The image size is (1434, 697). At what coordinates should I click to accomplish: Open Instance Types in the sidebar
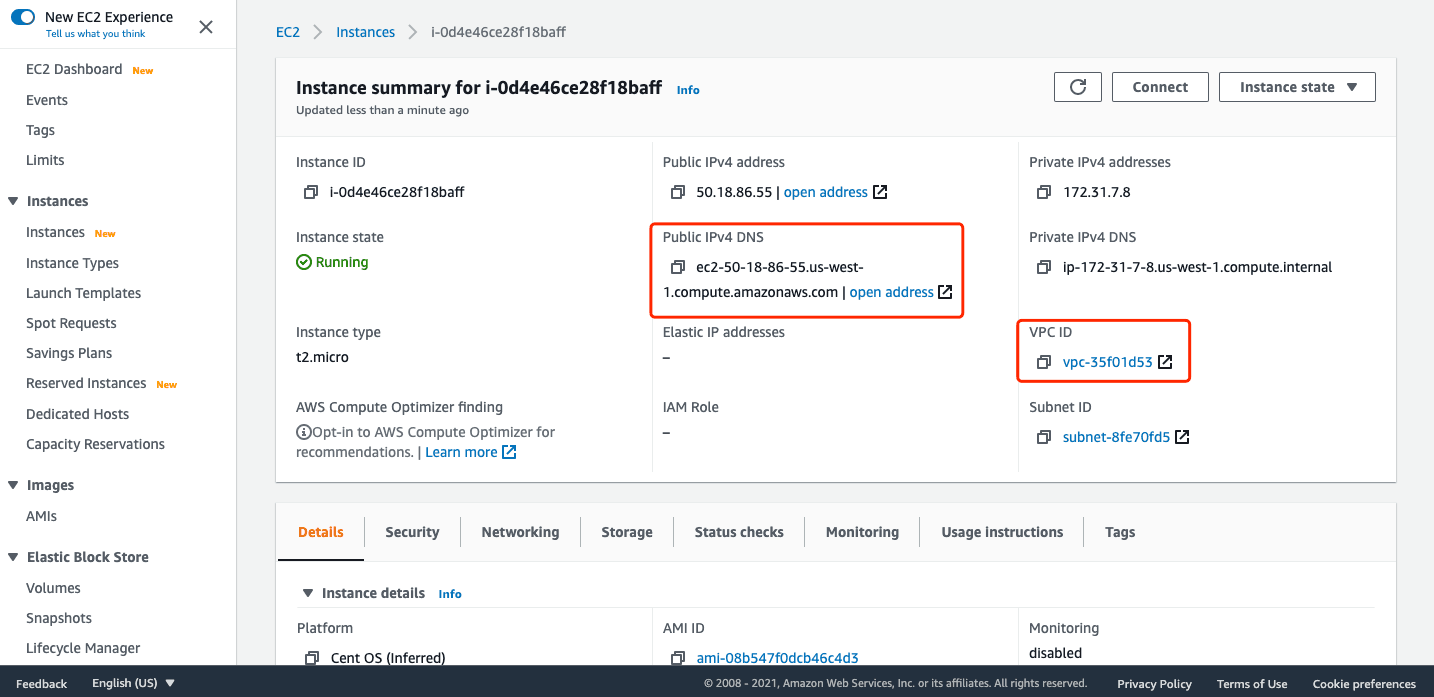click(72, 263)
